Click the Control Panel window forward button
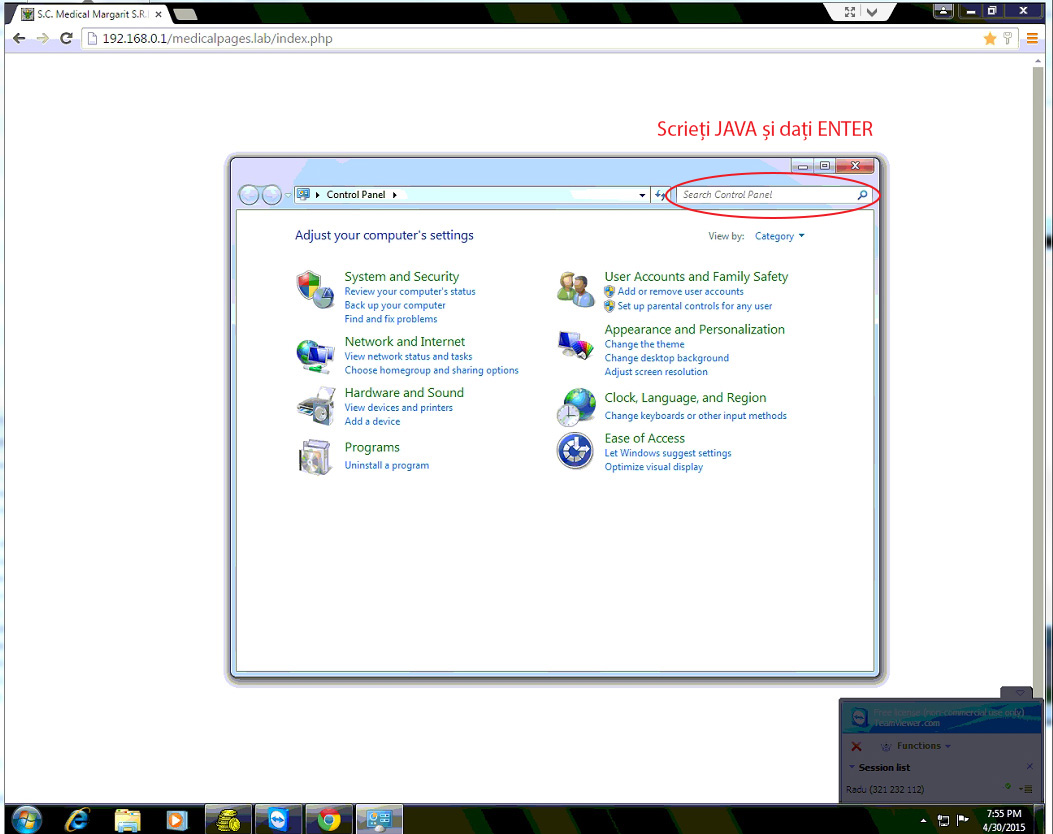This screenshot has width=1053, height=834. (x=271, y=195)
